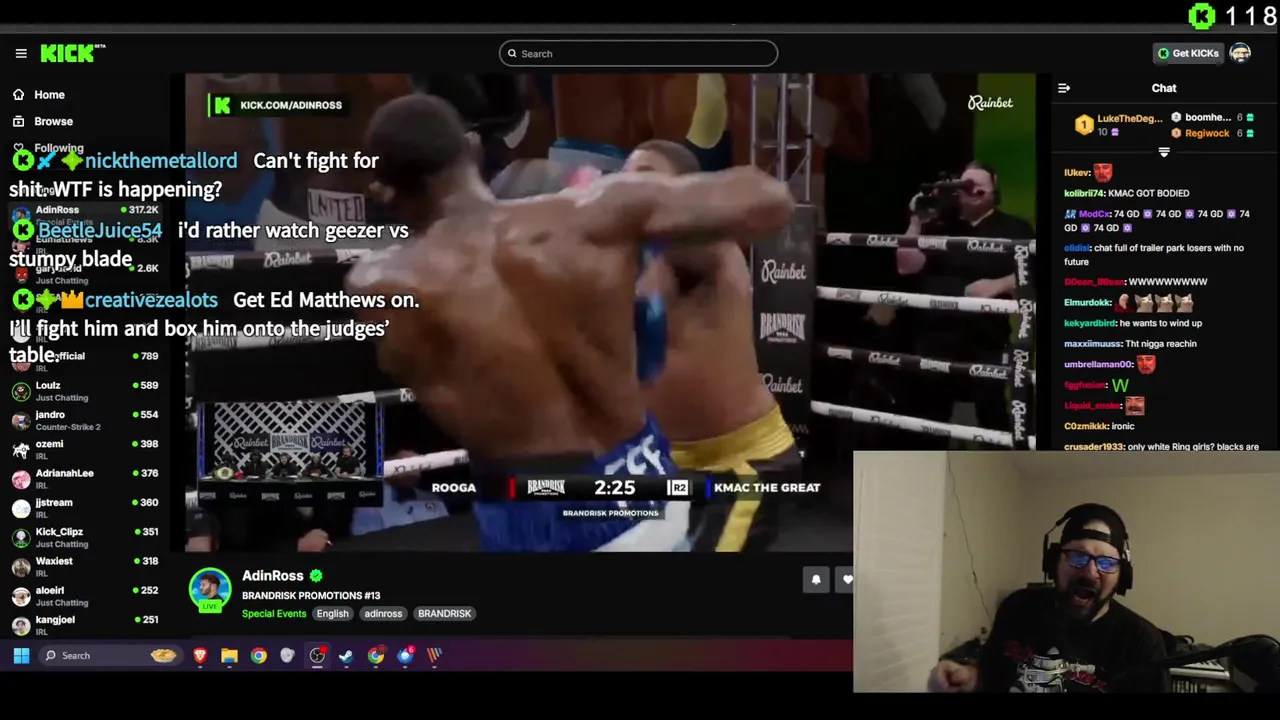Click the boxing video player area
This screenshot has width=1280, height=720.
[610, 312]
